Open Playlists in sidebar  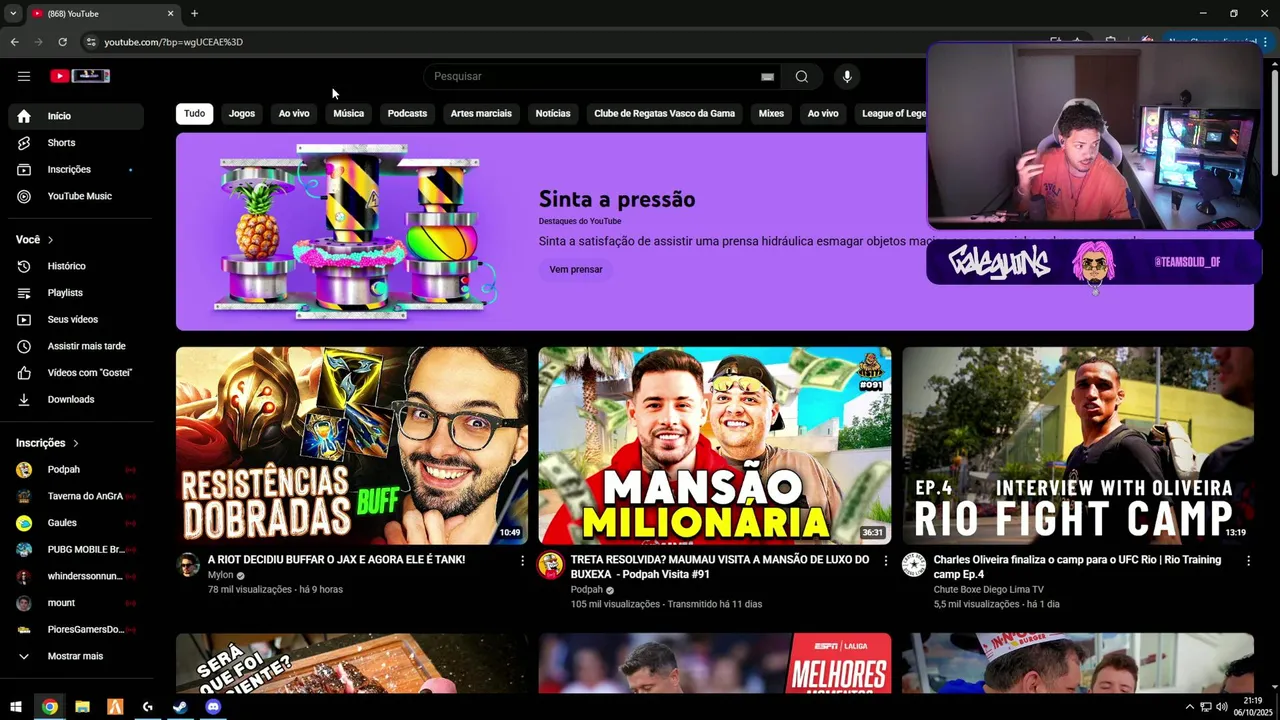pos(76,293)
